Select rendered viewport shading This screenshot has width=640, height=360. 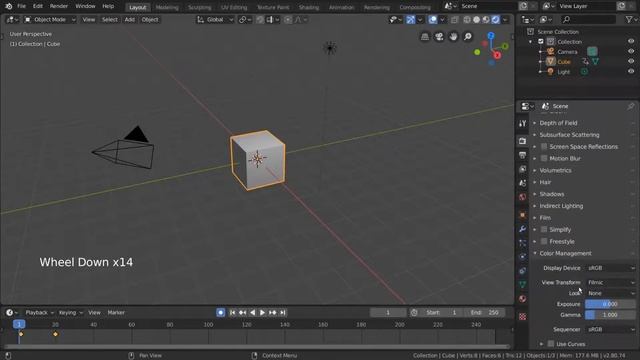495,20
